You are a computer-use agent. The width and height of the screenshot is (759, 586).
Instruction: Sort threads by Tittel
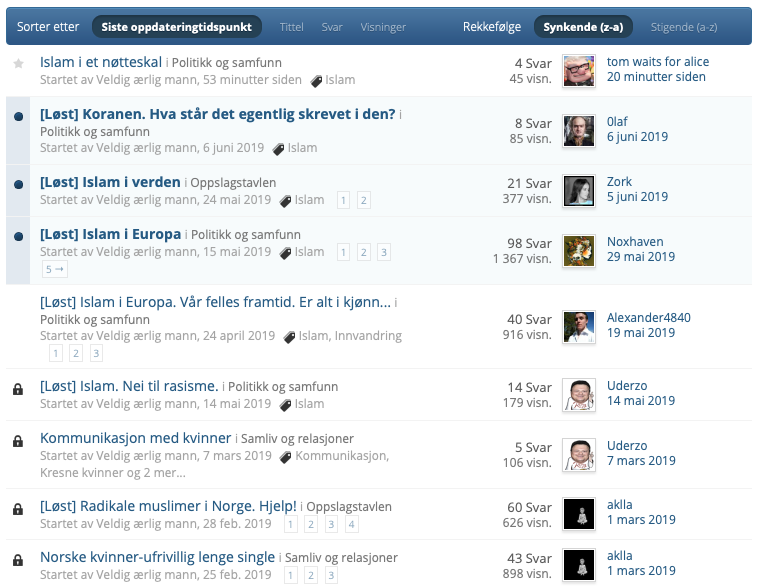[x=291, y=27]
